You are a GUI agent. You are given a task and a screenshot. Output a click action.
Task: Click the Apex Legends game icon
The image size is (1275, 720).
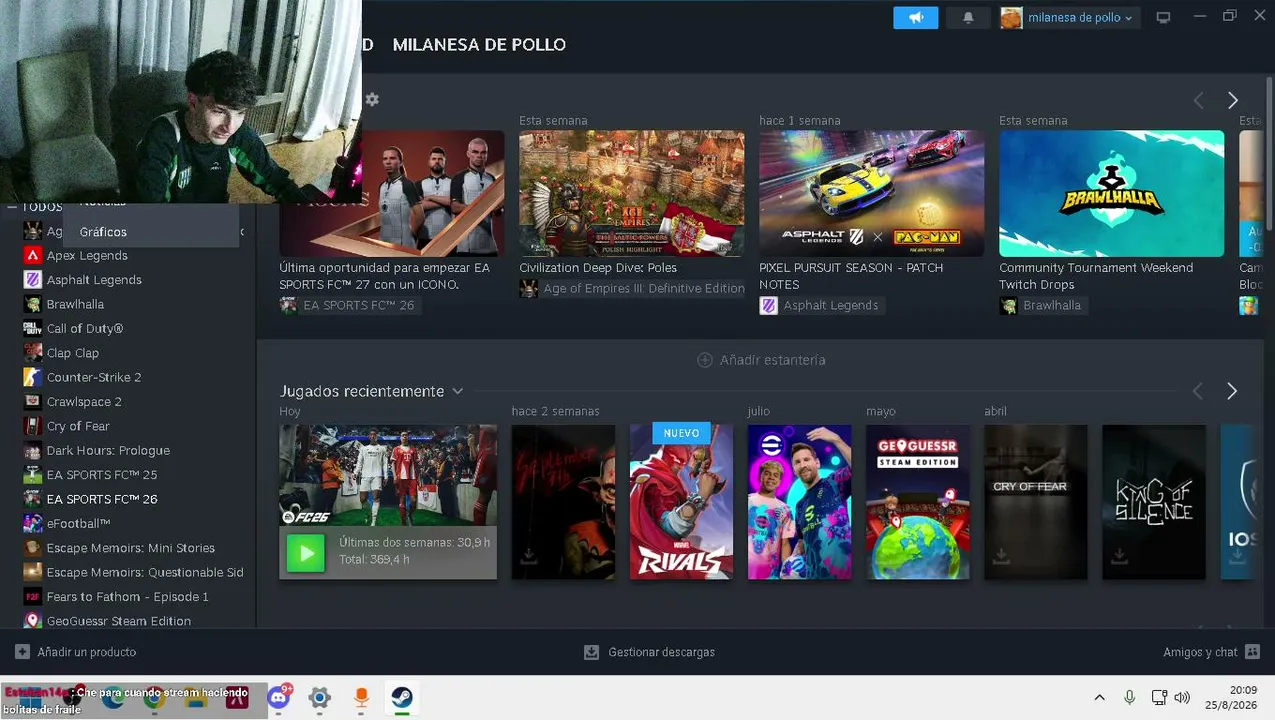click(32, 255)
